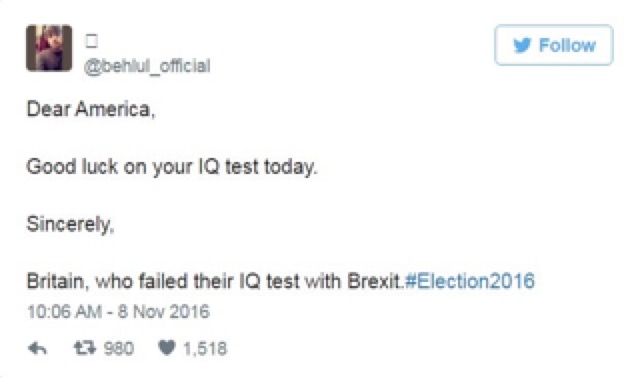Screen dimensions: 638x378
Task: Click the 'Good luck on your IQ test today' line
Action: tap(171, 167)
